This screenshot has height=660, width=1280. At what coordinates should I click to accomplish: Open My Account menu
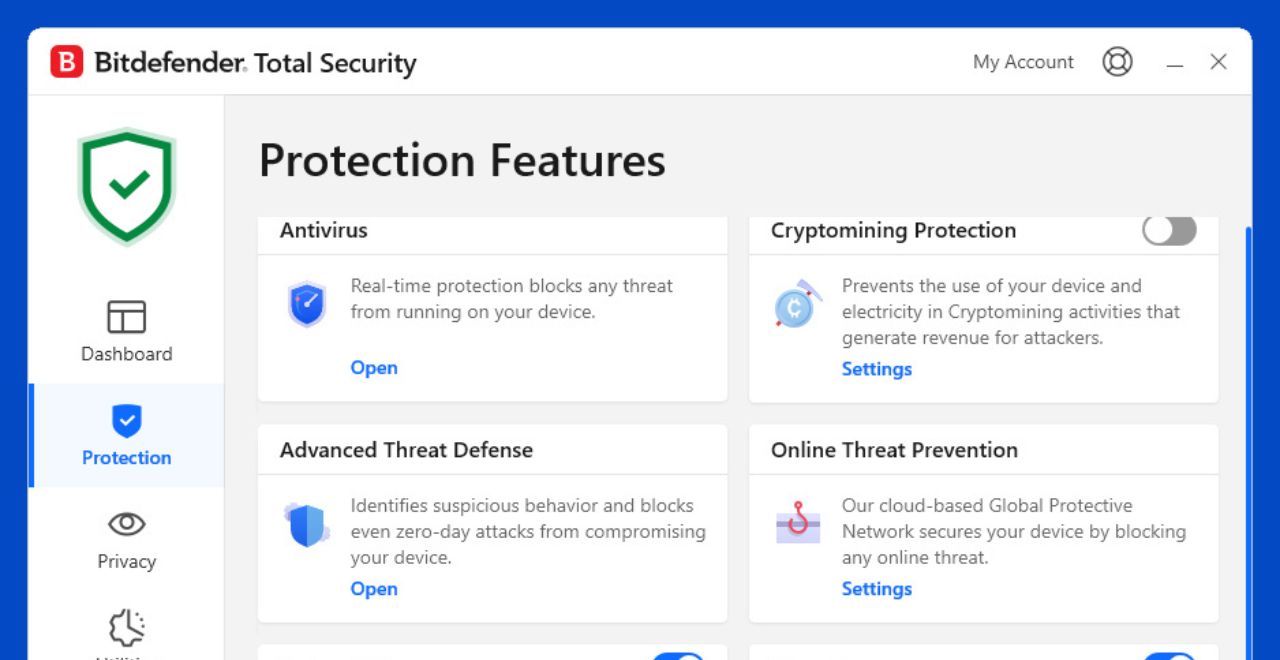pos(1023,62)
